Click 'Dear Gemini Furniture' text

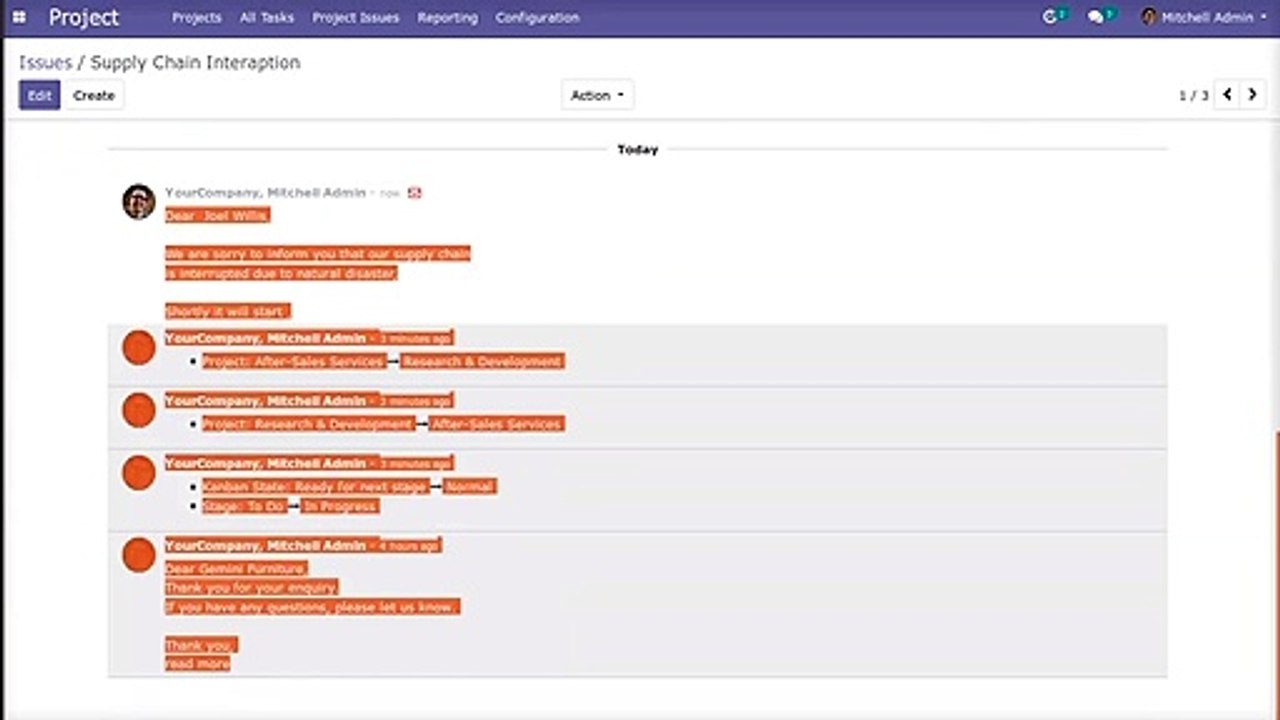pos(236,568)
